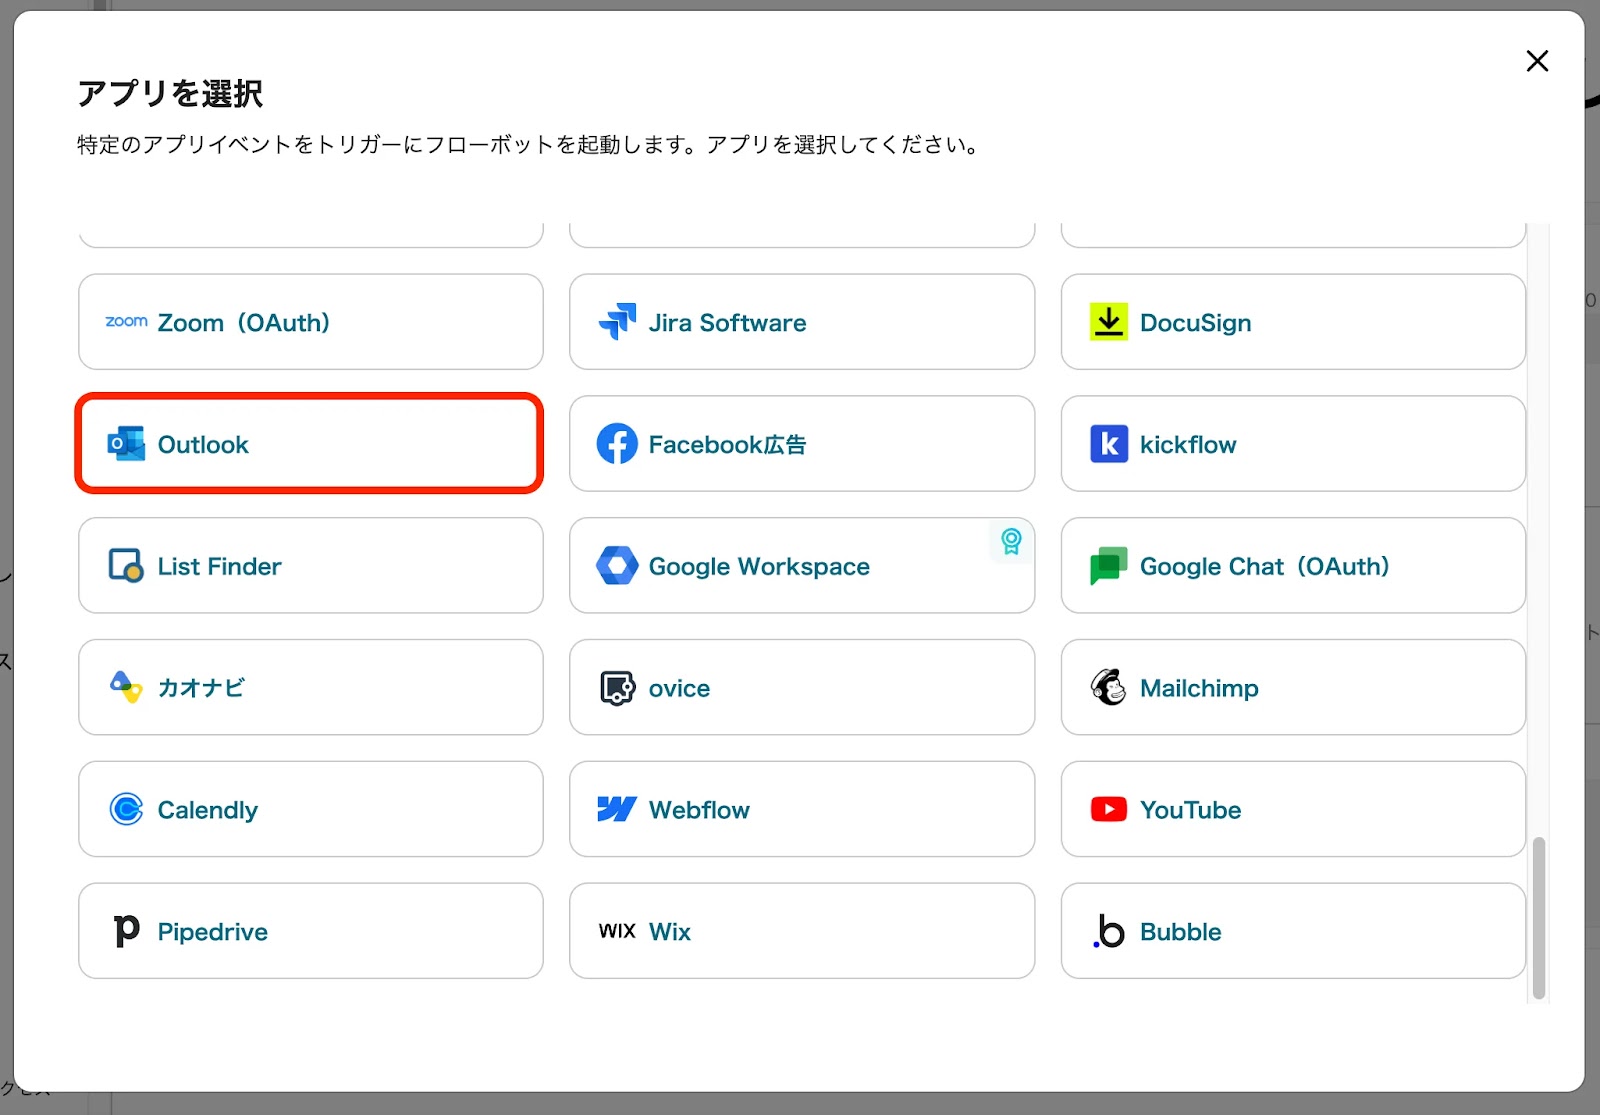Click the kickflow K icon
This screenshot has width=1600, height=1115.
pos(1108,444)
